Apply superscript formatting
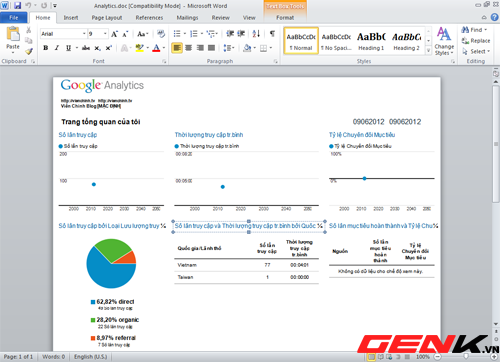Image resolution: width=500 pixels, height=362 pixels. click(x=108, y=48)
